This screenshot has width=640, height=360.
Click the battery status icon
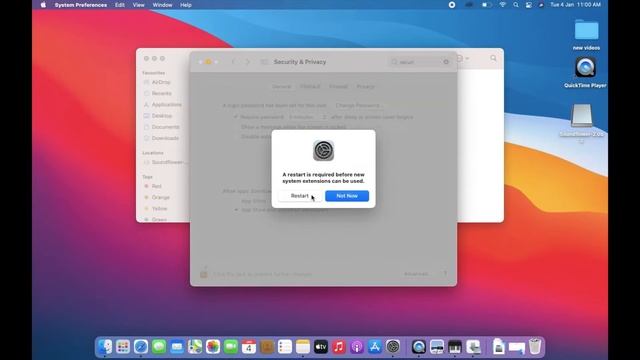click(x=486, y=5)
